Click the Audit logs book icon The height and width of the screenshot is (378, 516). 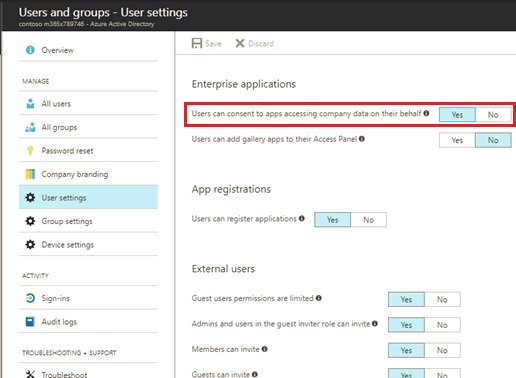click(30, 322)
